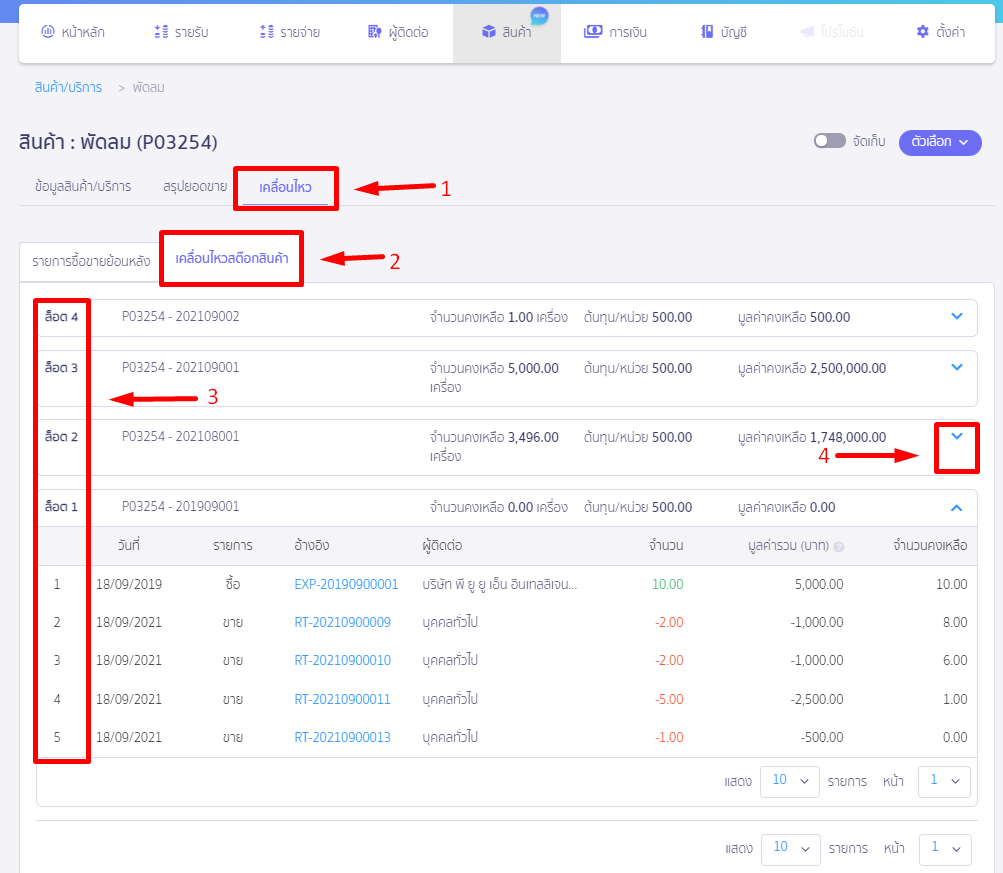Image resolution: width=1003 pixels, height=873 pixels.
Task: Click the contacts icon in navbar
Action: click(x=374, y=32)
